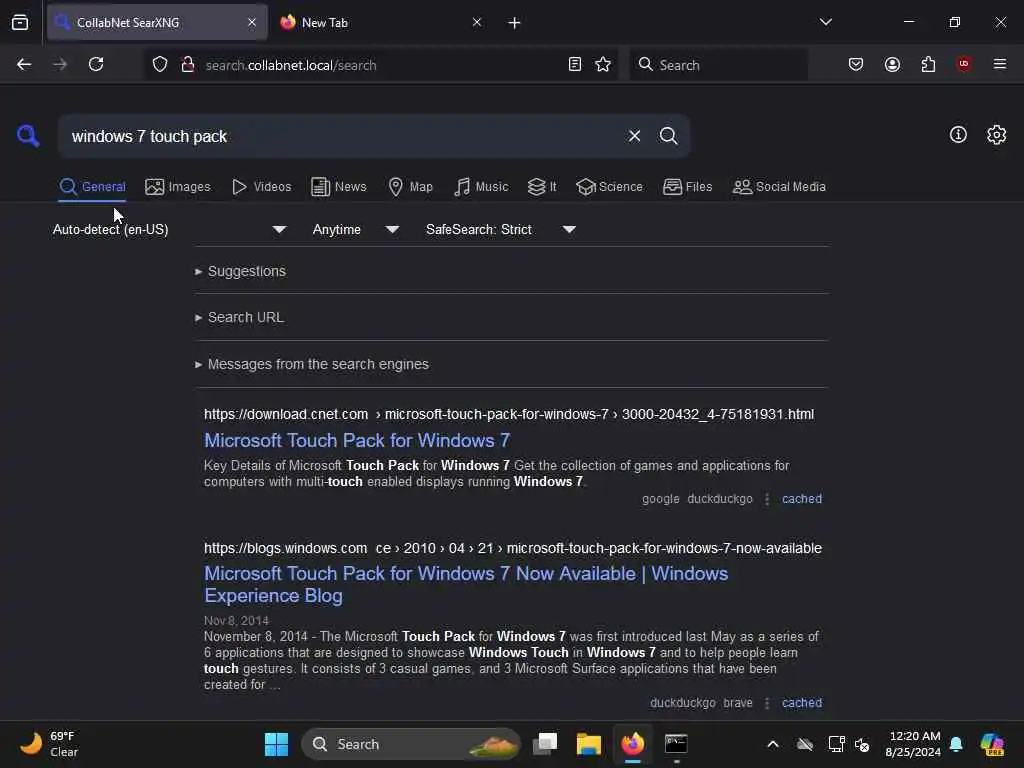This screenshot has height=768, width=1024.
Task: Open the SafeSearch: Strict dropdown
Action: [501, 229]
